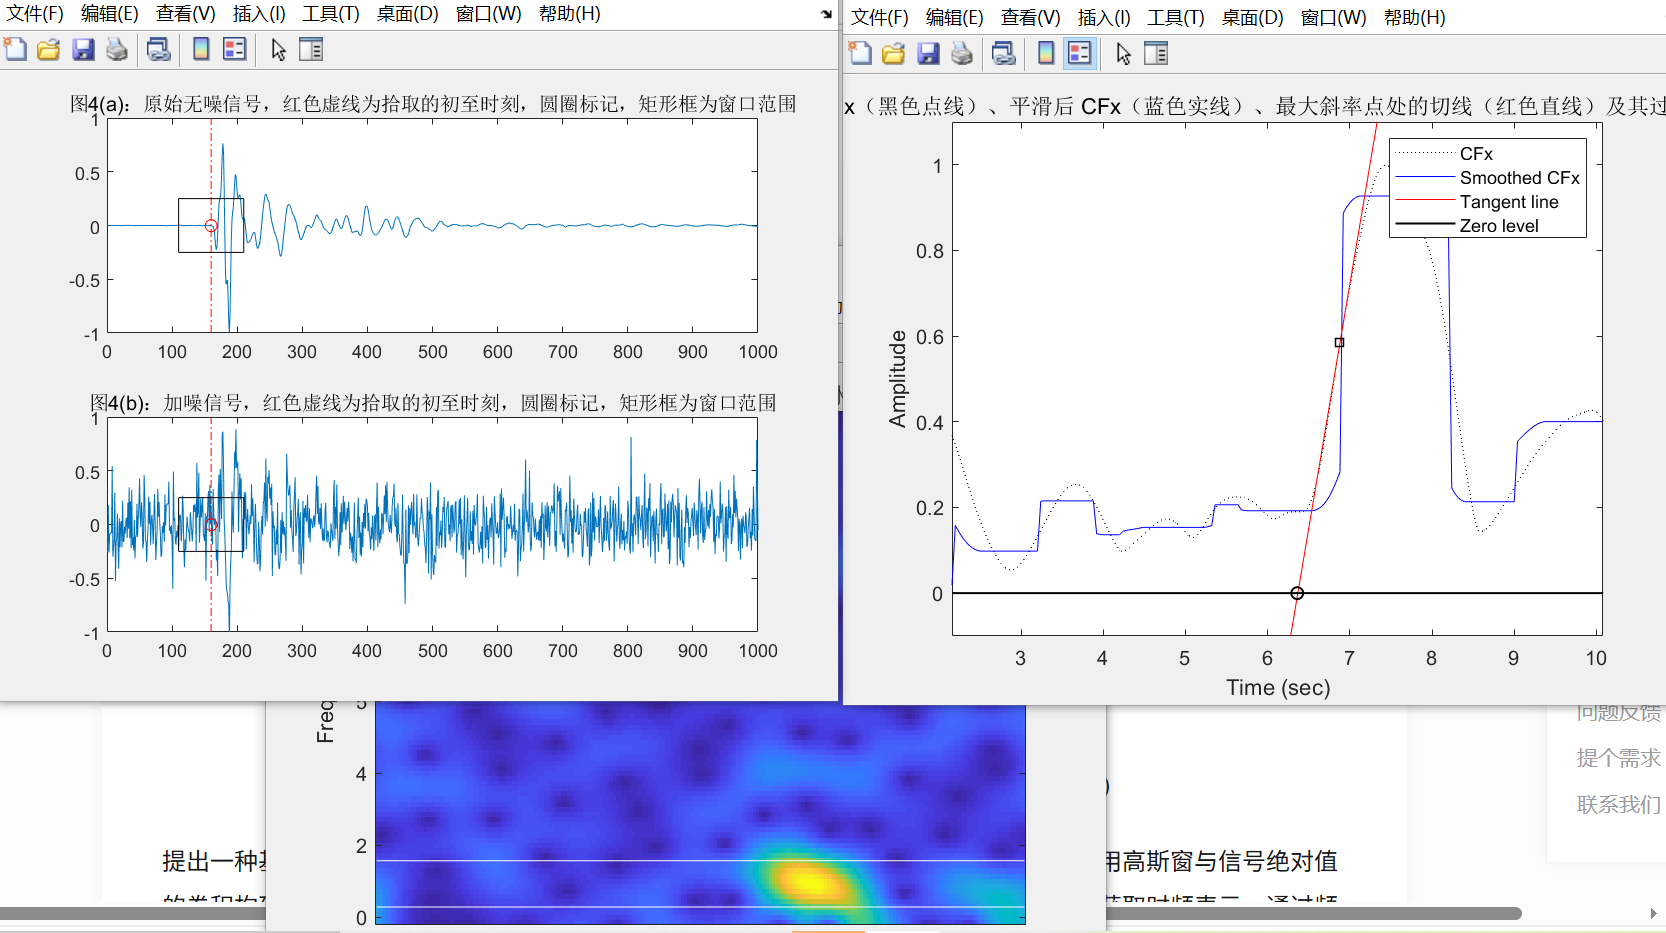1666x933 pixels.
Task: Save figure icon in CFx figure window toolbar
Action: pyautogui.click(x=929, y=53)
